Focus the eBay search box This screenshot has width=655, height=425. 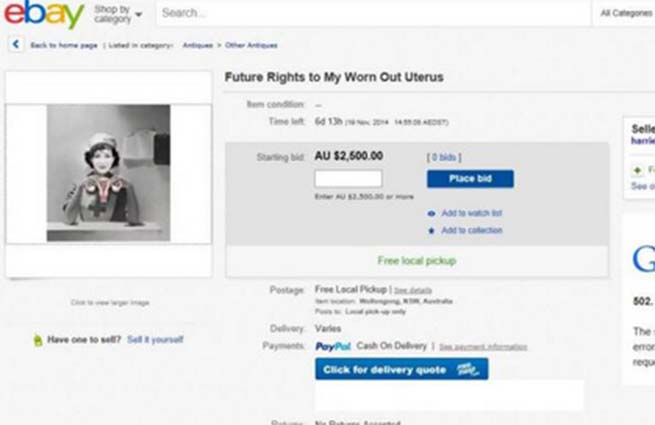click(x=370, y=14)
